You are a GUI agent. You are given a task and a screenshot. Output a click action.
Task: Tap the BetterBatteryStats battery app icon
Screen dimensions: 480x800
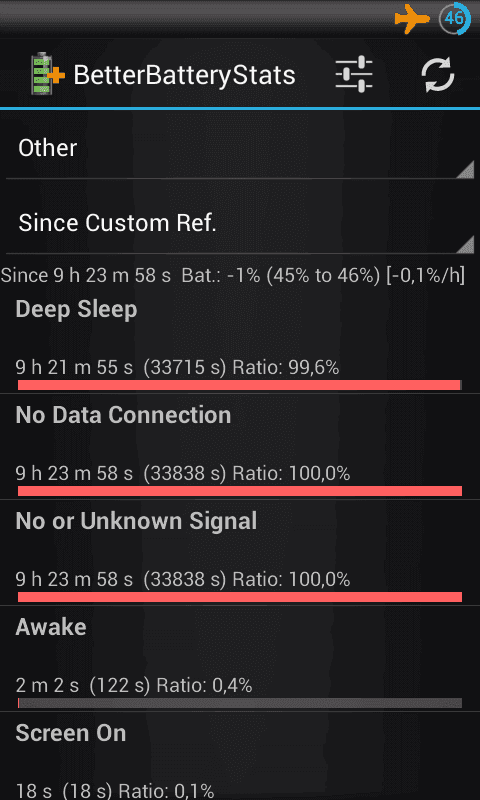click(47, 73)
